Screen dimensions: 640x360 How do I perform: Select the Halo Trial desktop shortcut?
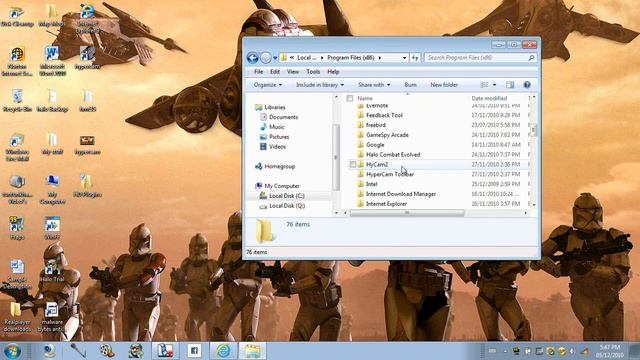click(x=52, y=271)
